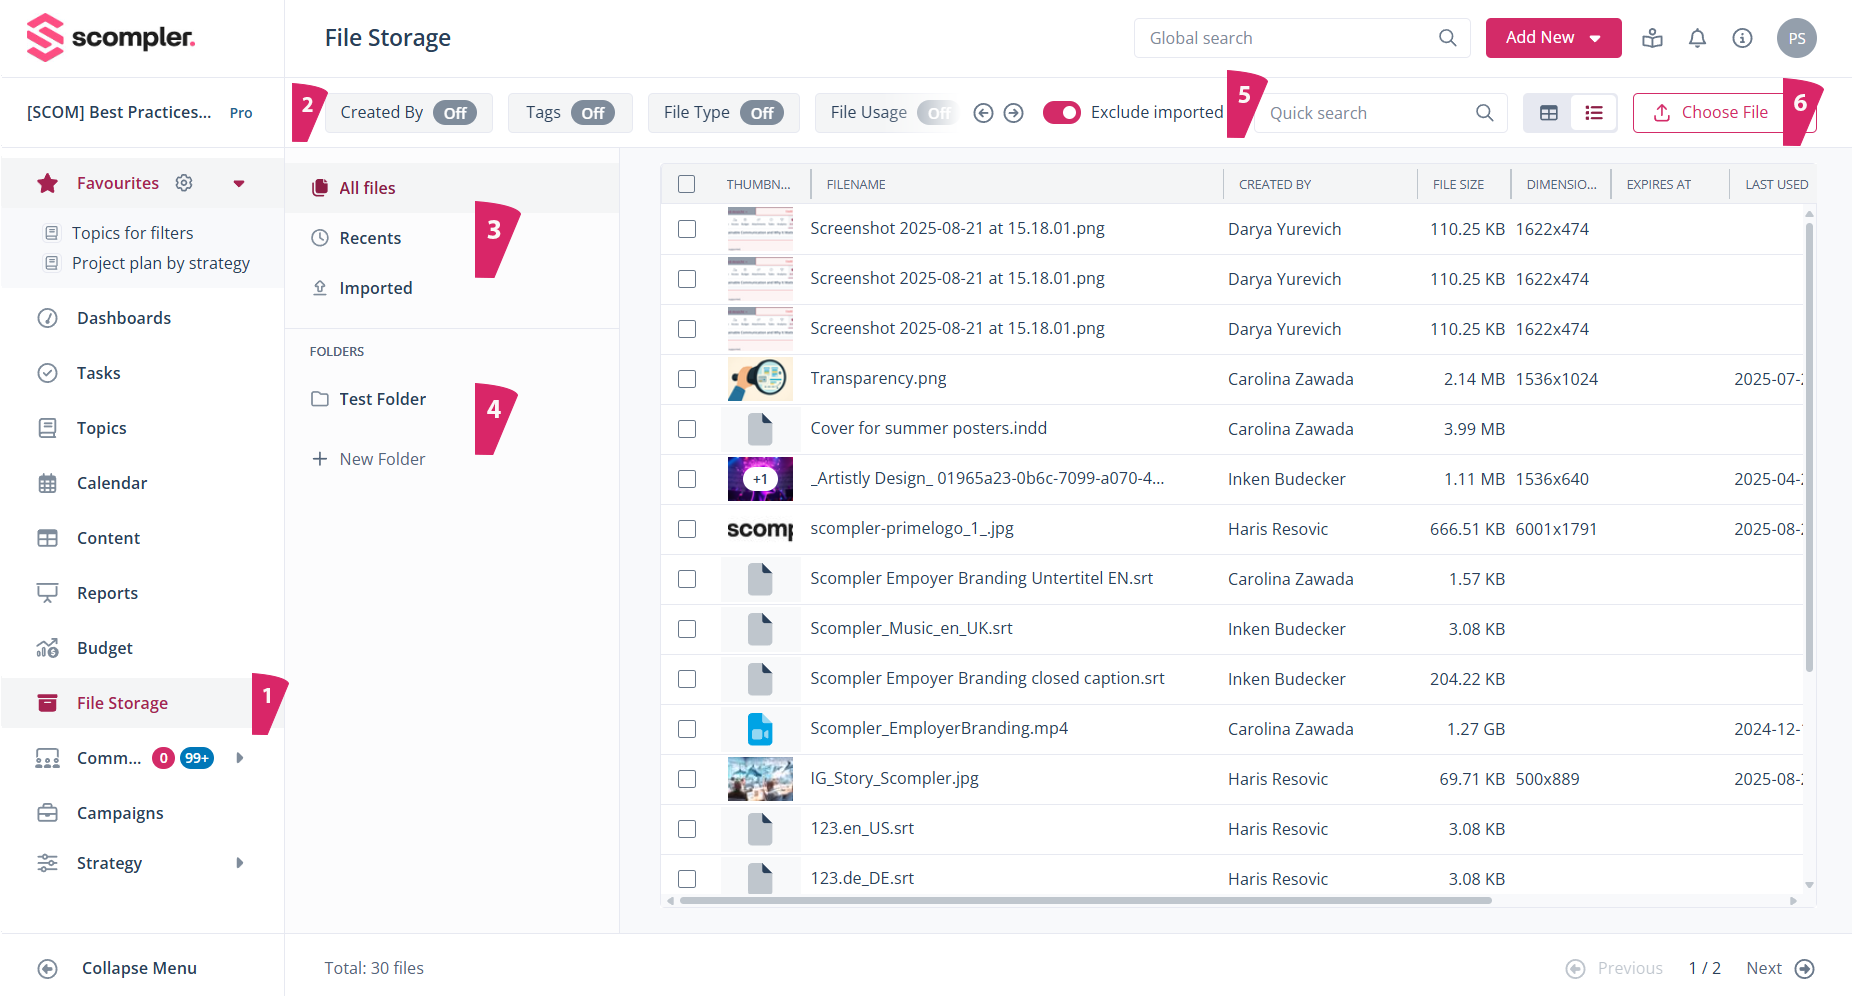The width and height of the screenshot is (1854, 996).
Task: Click the Favourites settings gear icon
Action: [x=184, y=183]
